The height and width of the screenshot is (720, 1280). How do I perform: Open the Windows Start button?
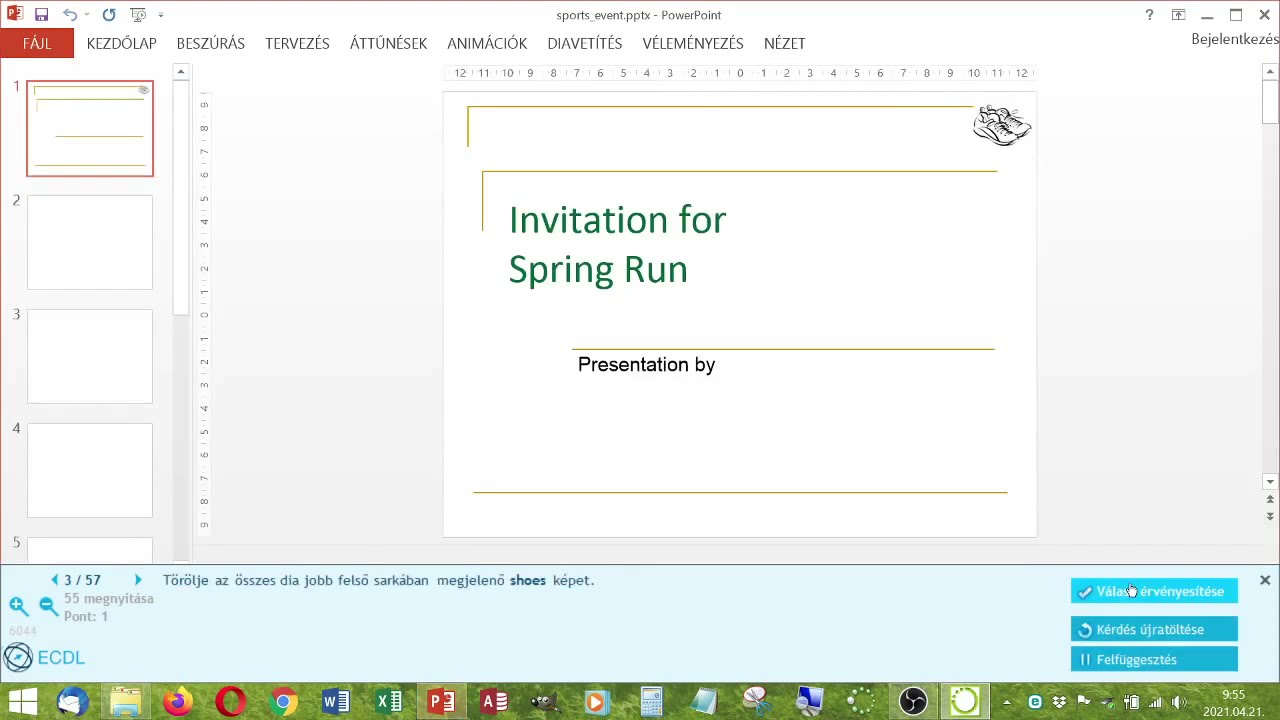pyautogui.click(x=22, y=701)
